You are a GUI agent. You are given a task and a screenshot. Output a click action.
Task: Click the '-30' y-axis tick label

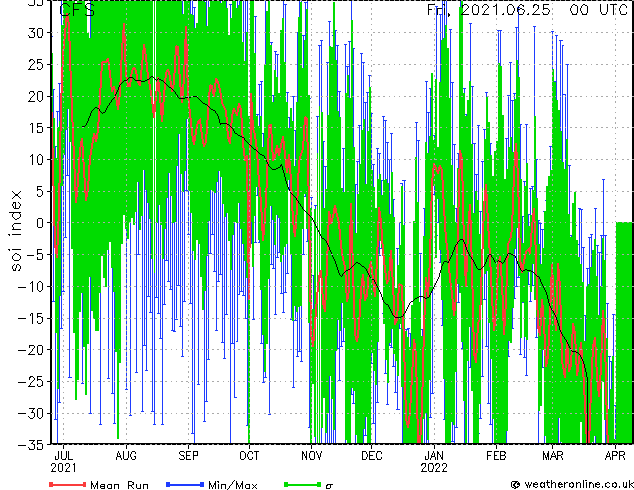[31, 413]
